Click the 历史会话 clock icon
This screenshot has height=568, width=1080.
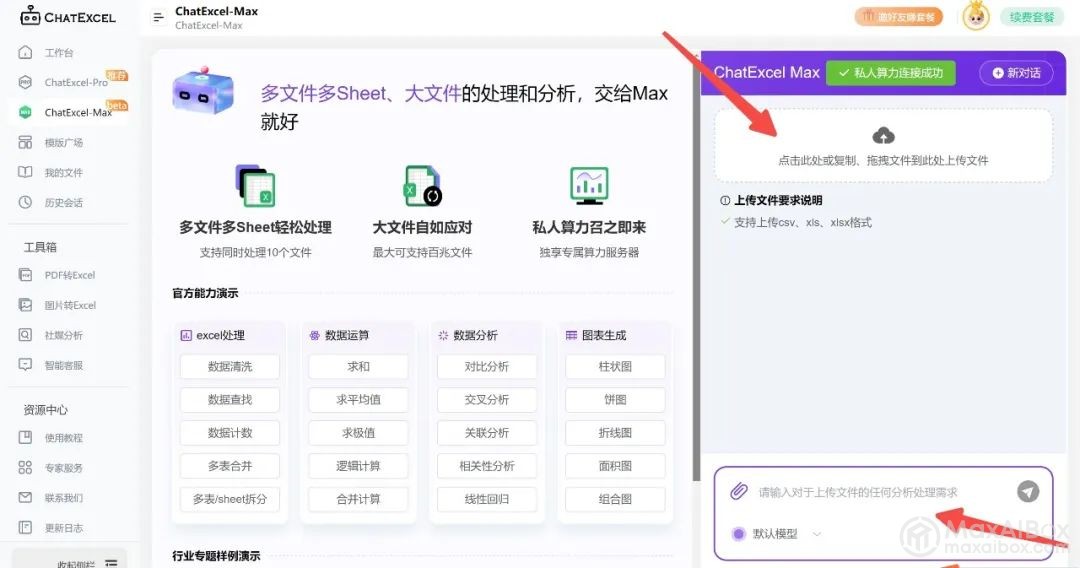(25, 202)
